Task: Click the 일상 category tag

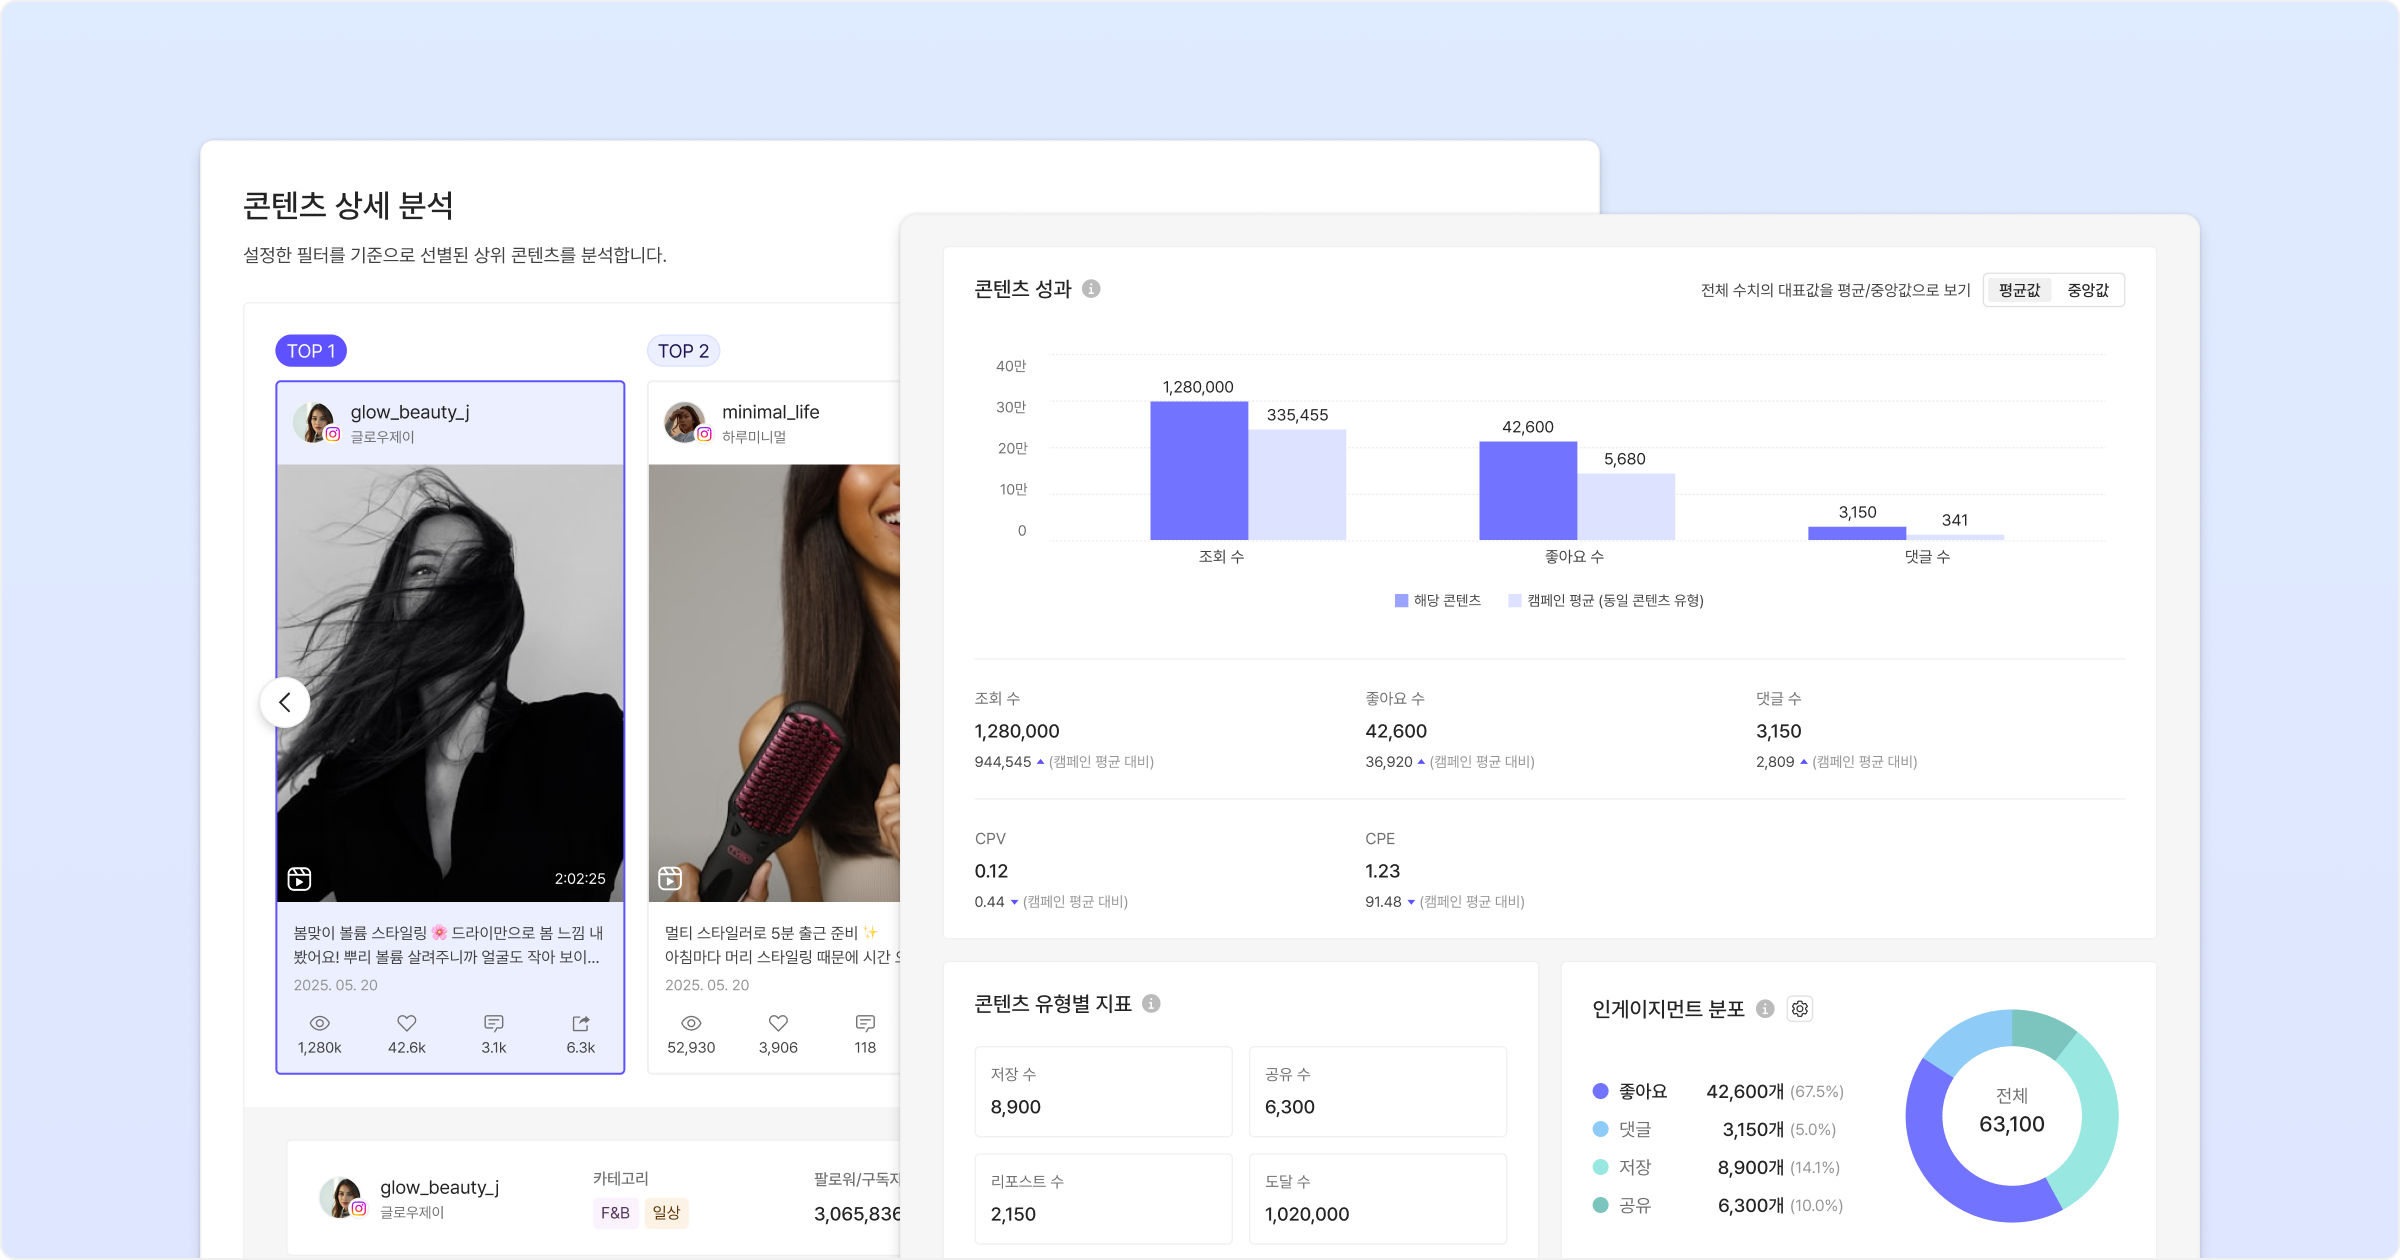Action: coord(666,1213)
